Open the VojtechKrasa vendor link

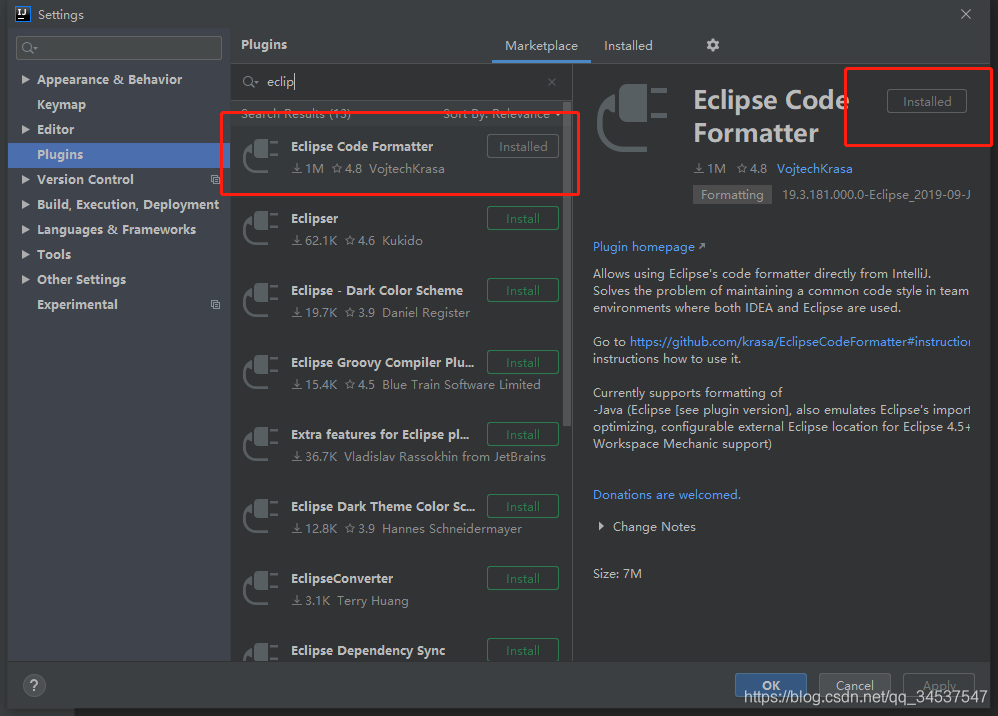click(x=814, y=169)
